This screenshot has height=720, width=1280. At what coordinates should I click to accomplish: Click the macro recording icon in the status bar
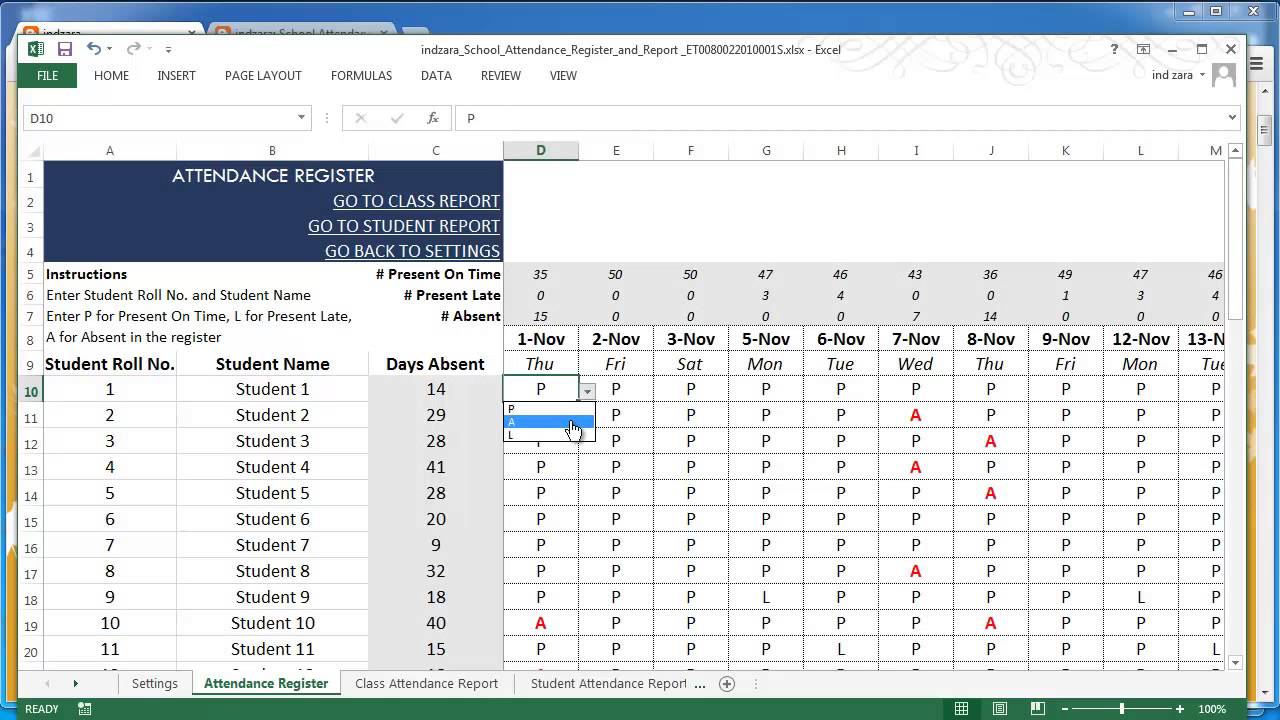pos(85,709)
